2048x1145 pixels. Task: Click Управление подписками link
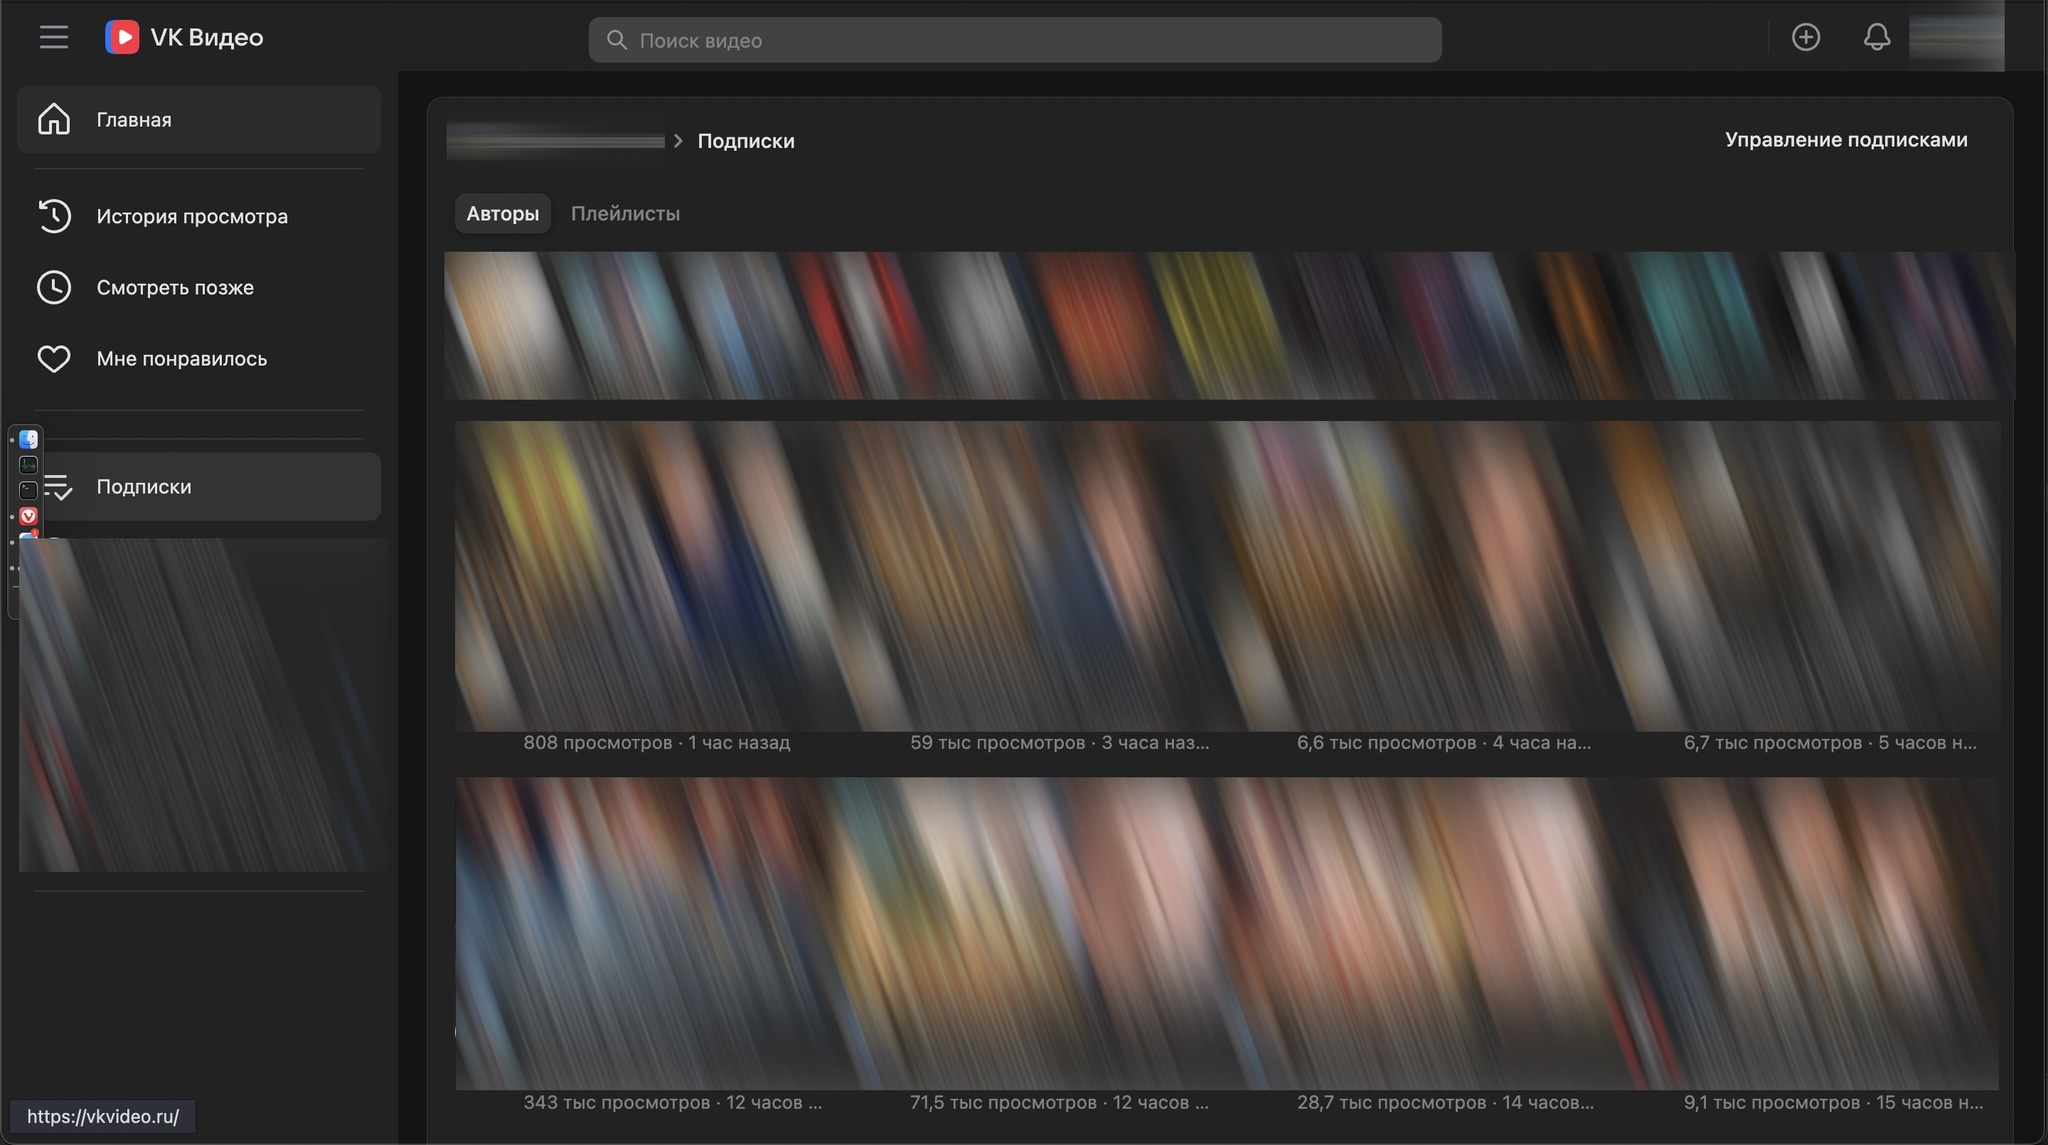(1845, 140)
